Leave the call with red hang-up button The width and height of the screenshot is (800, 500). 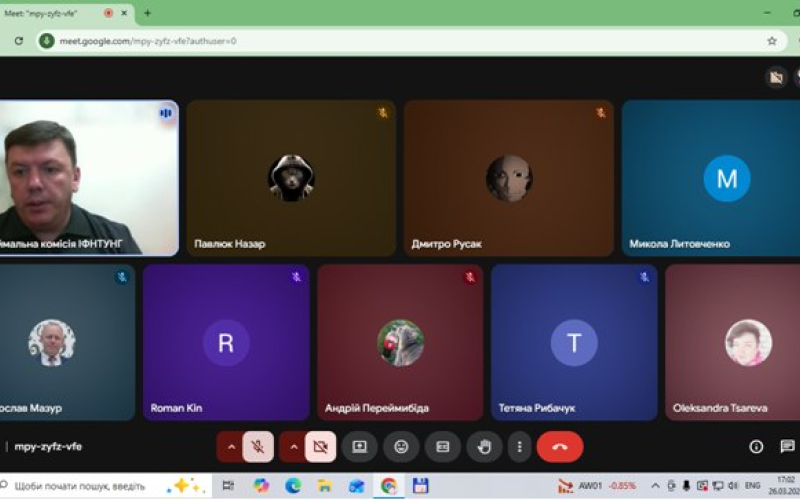(x=560, y=447)
